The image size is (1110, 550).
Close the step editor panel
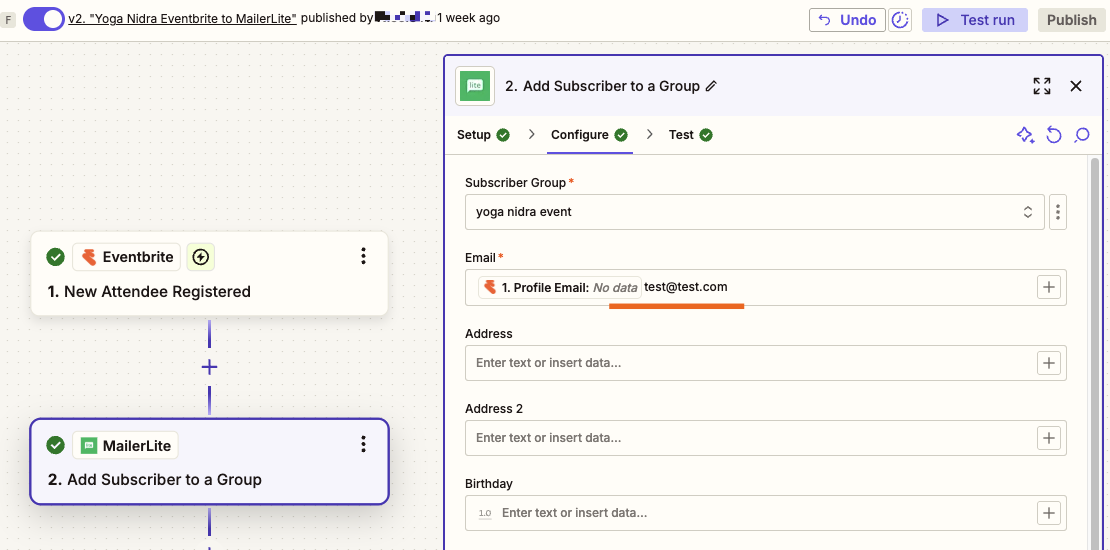(x=1076, y=86)
